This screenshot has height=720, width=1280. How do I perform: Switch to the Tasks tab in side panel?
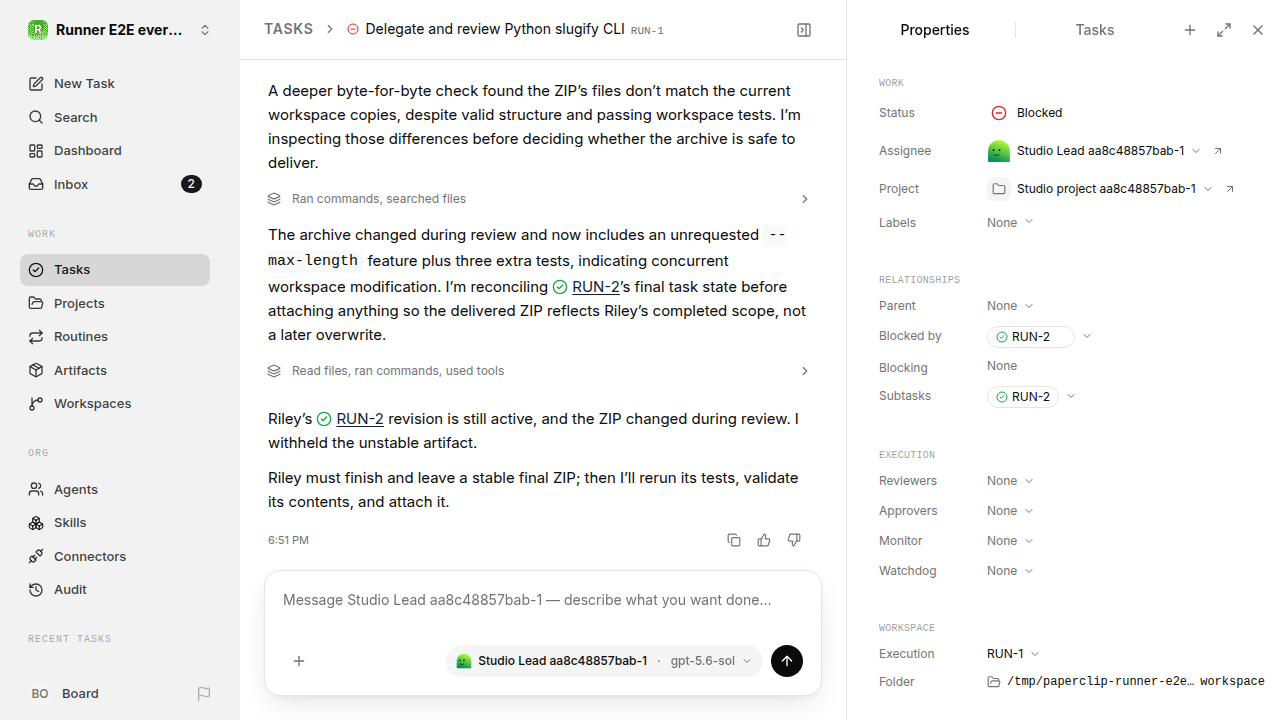click(1094, 30)
